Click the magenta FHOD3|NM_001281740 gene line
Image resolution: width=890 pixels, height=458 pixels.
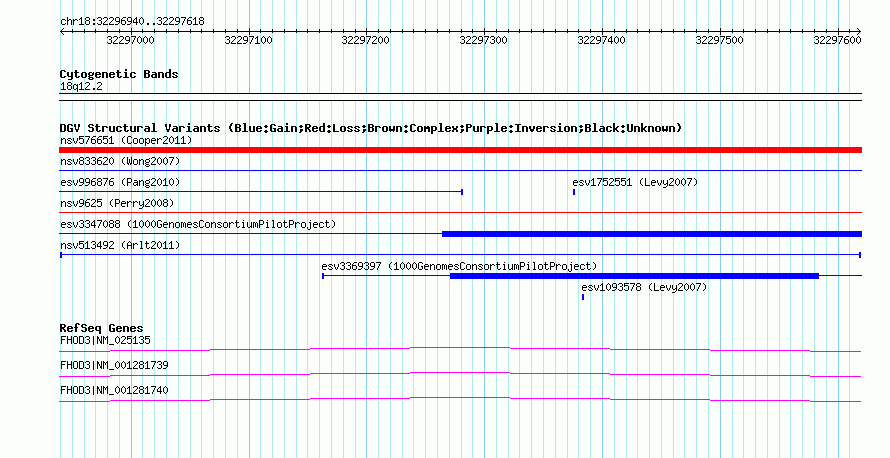[460, 400]
